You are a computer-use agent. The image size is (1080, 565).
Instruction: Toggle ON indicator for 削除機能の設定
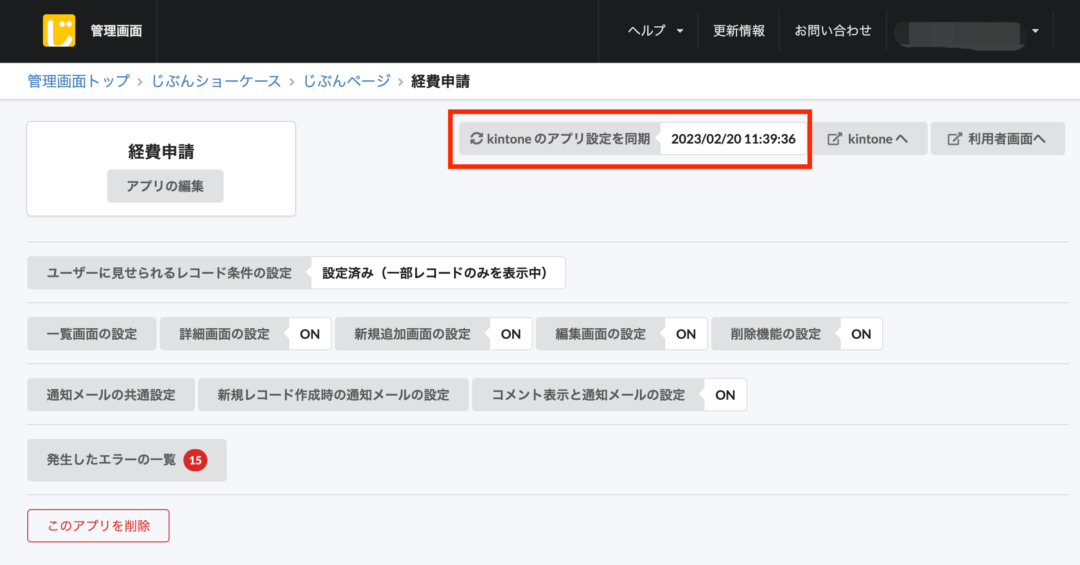[861, 334]
